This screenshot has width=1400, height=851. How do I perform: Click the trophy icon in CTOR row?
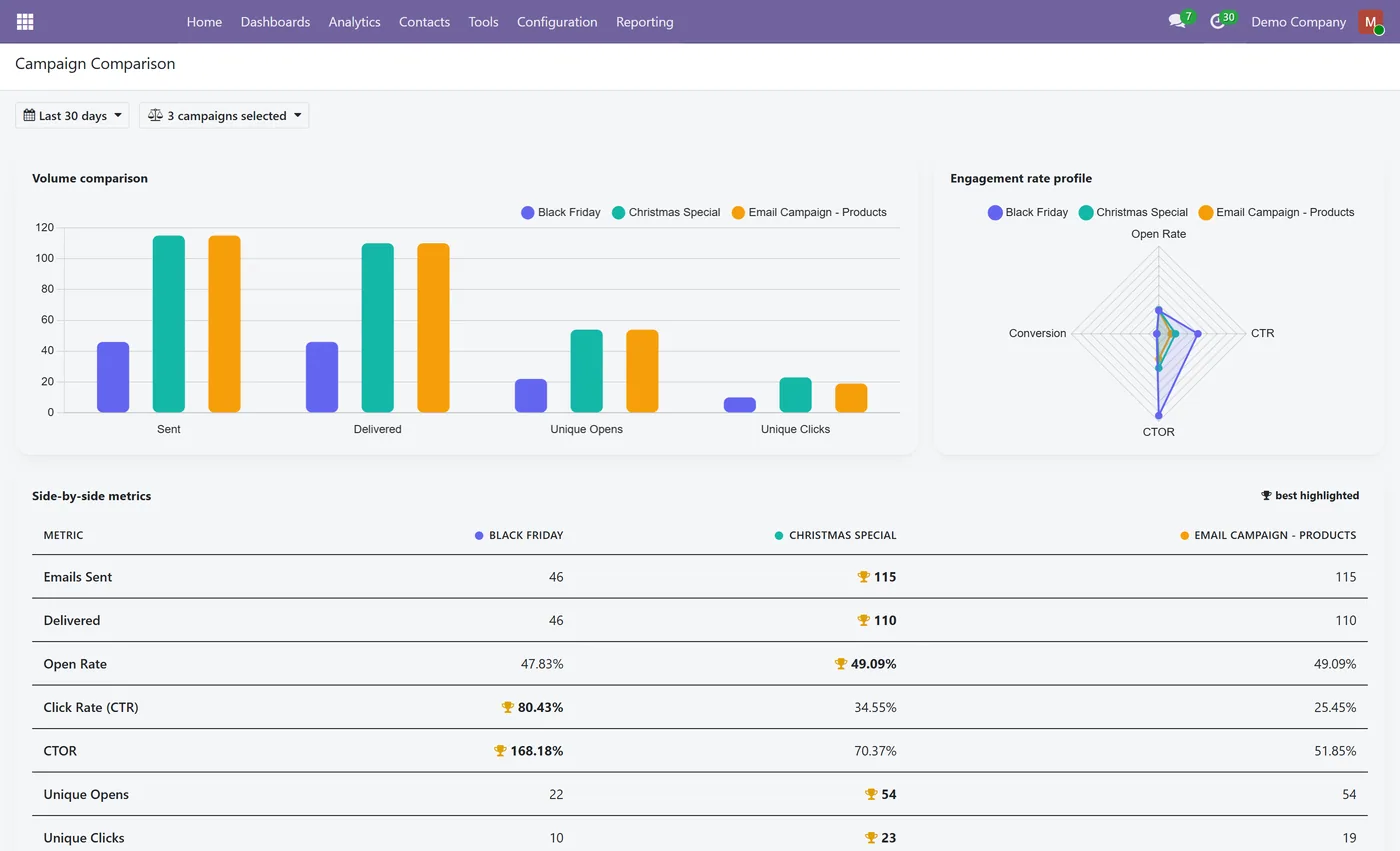[501, 750]
